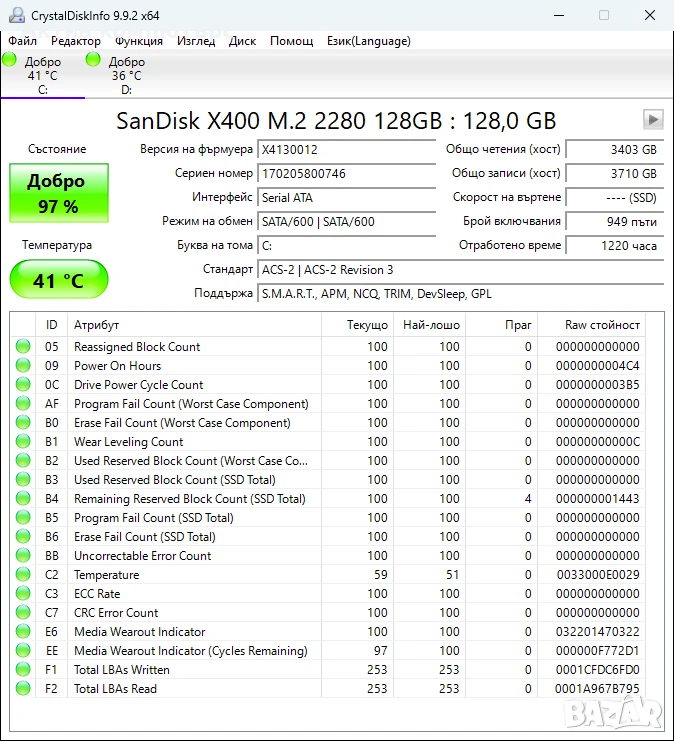
Task: Click the ID column header
Action: 52,325
